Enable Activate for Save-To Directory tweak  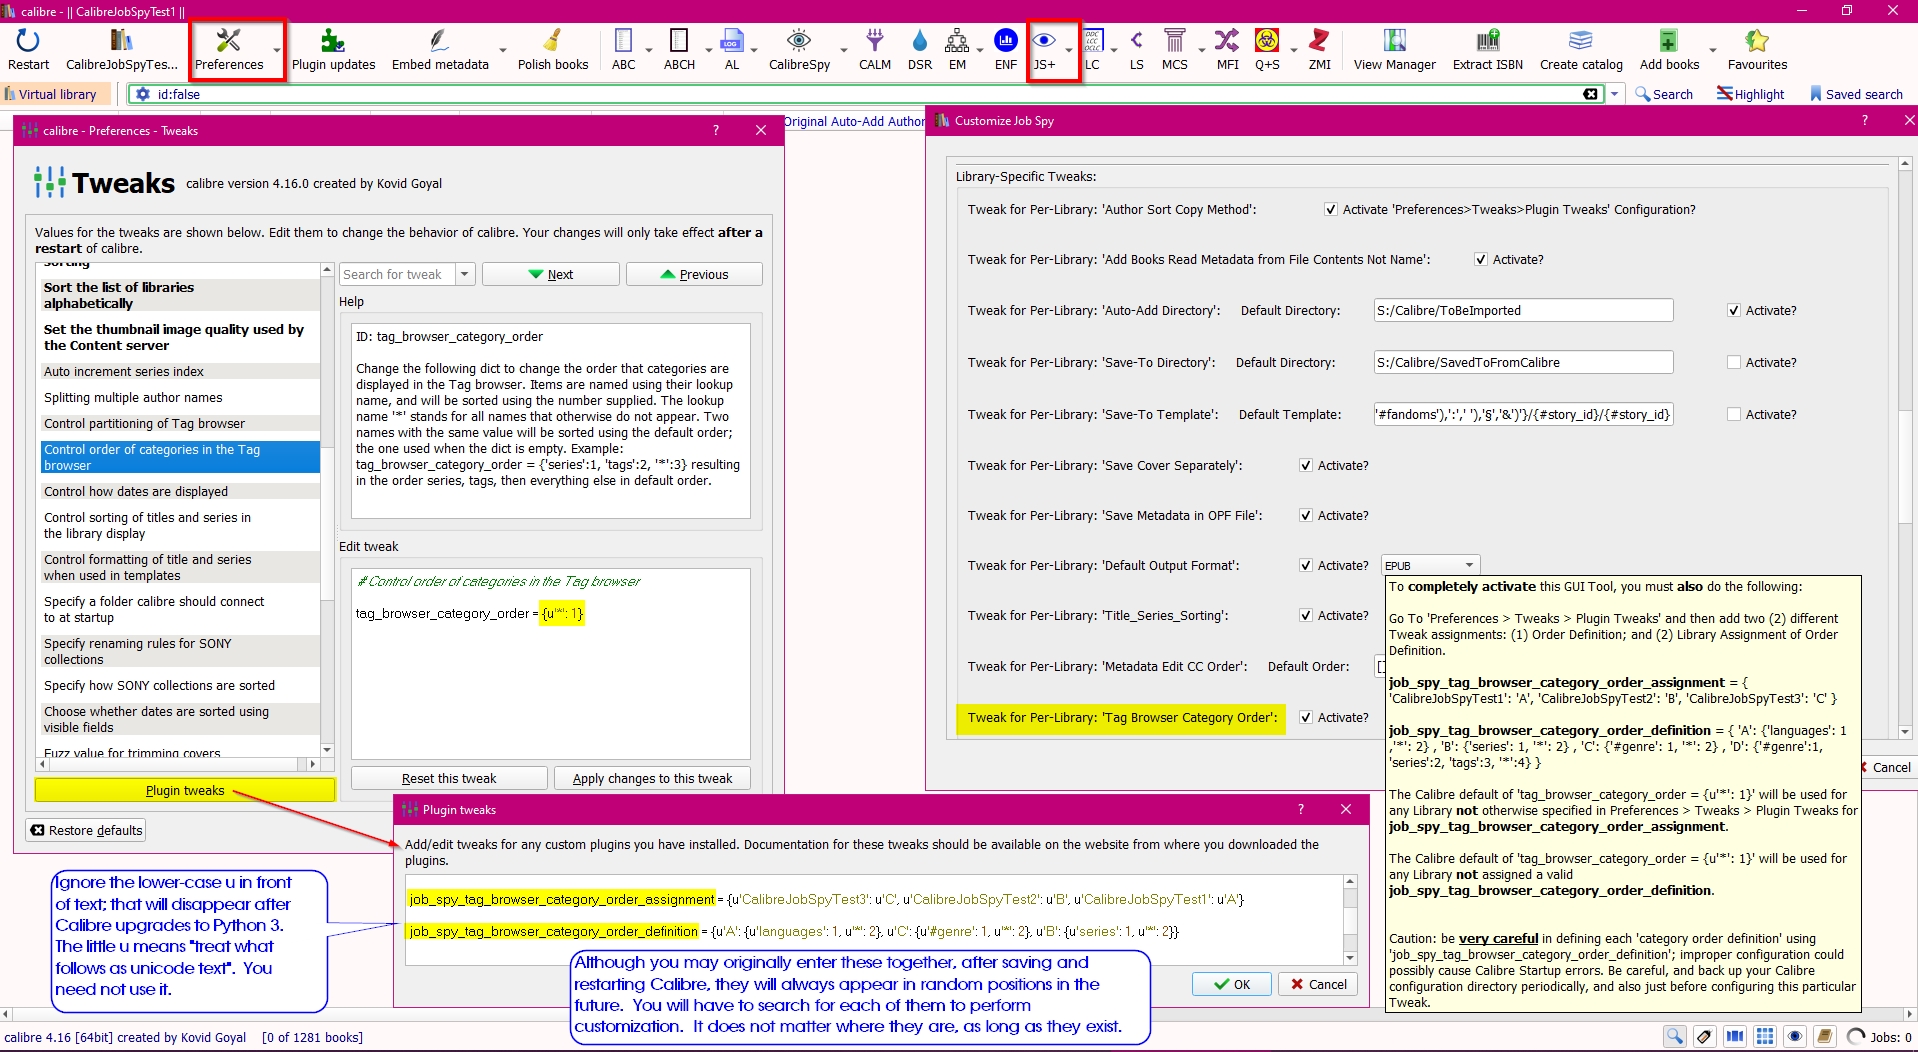pyautogui.click(x=1734, y=363)
